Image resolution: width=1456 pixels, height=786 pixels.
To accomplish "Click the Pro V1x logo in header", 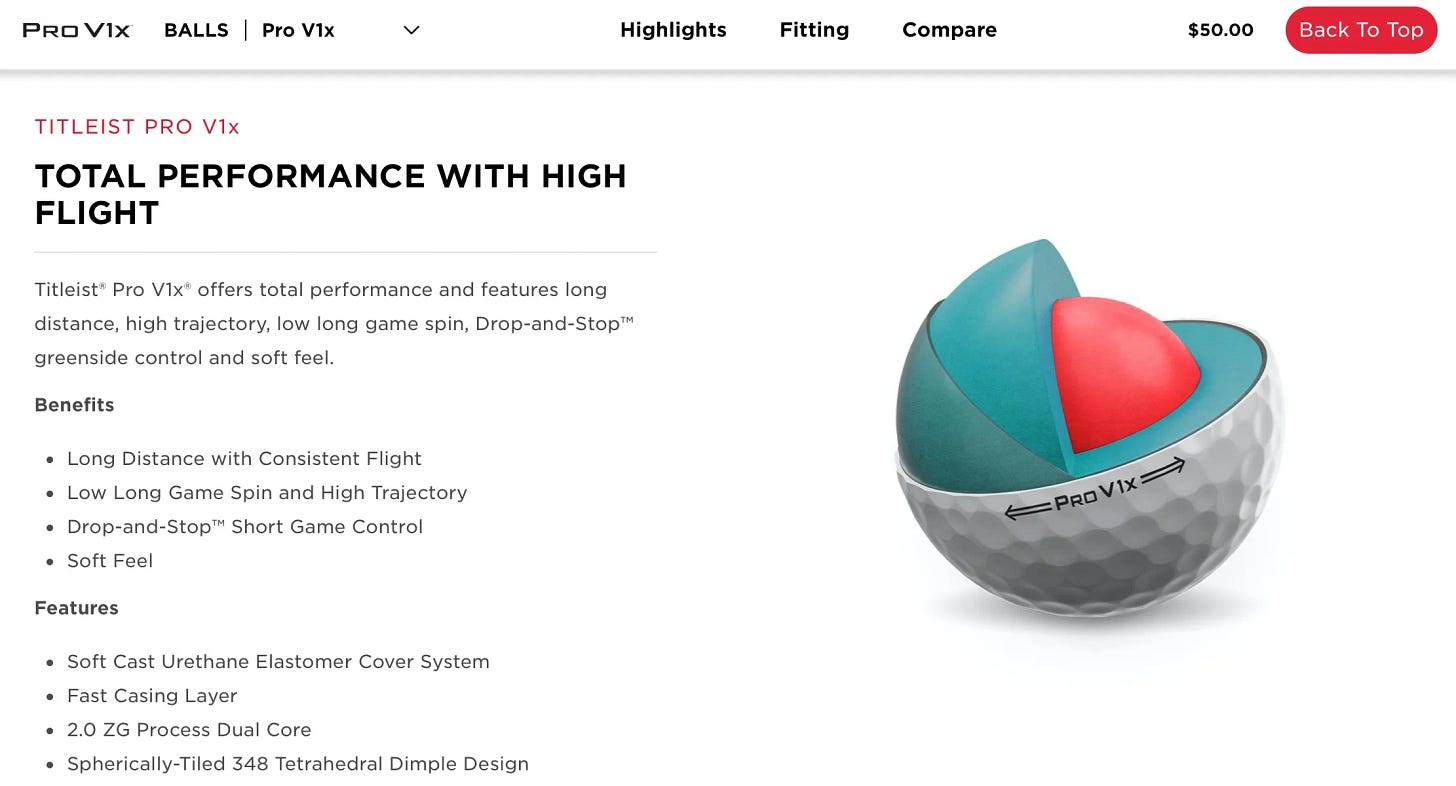I will 77,30.
